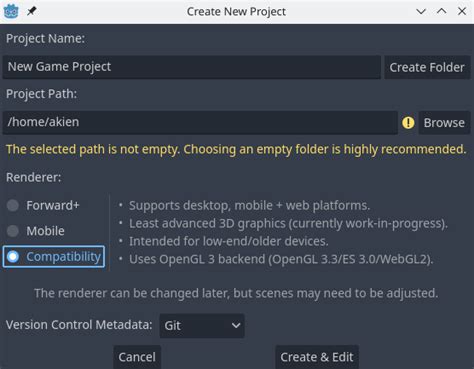474x369 pixels.
Task: Select the Mobile renderer option
Action: coord(36,231)
